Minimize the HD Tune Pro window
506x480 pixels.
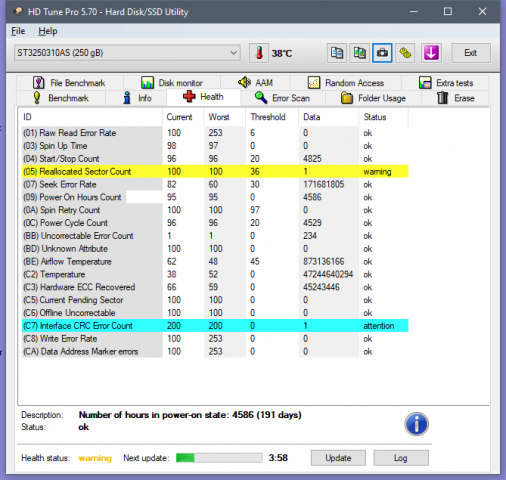(x=414, y=12)
